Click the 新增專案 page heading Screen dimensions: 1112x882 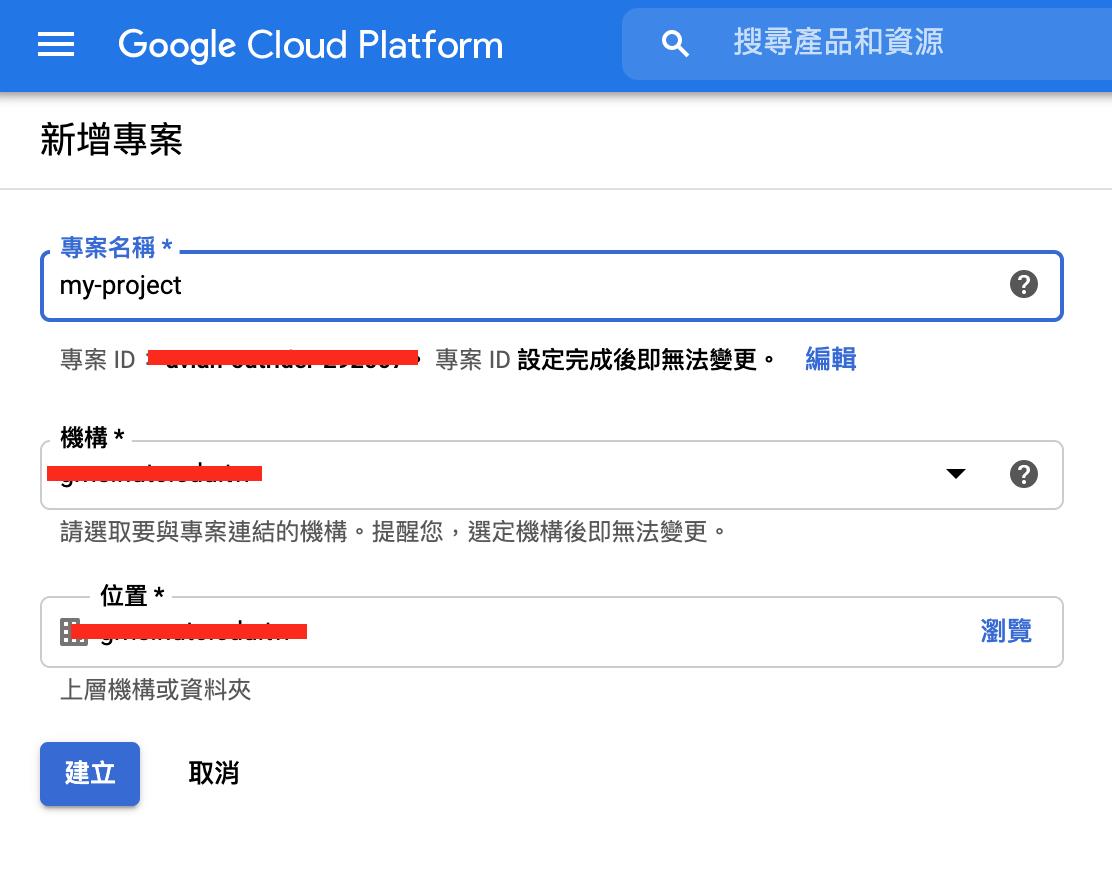[111, 139]
